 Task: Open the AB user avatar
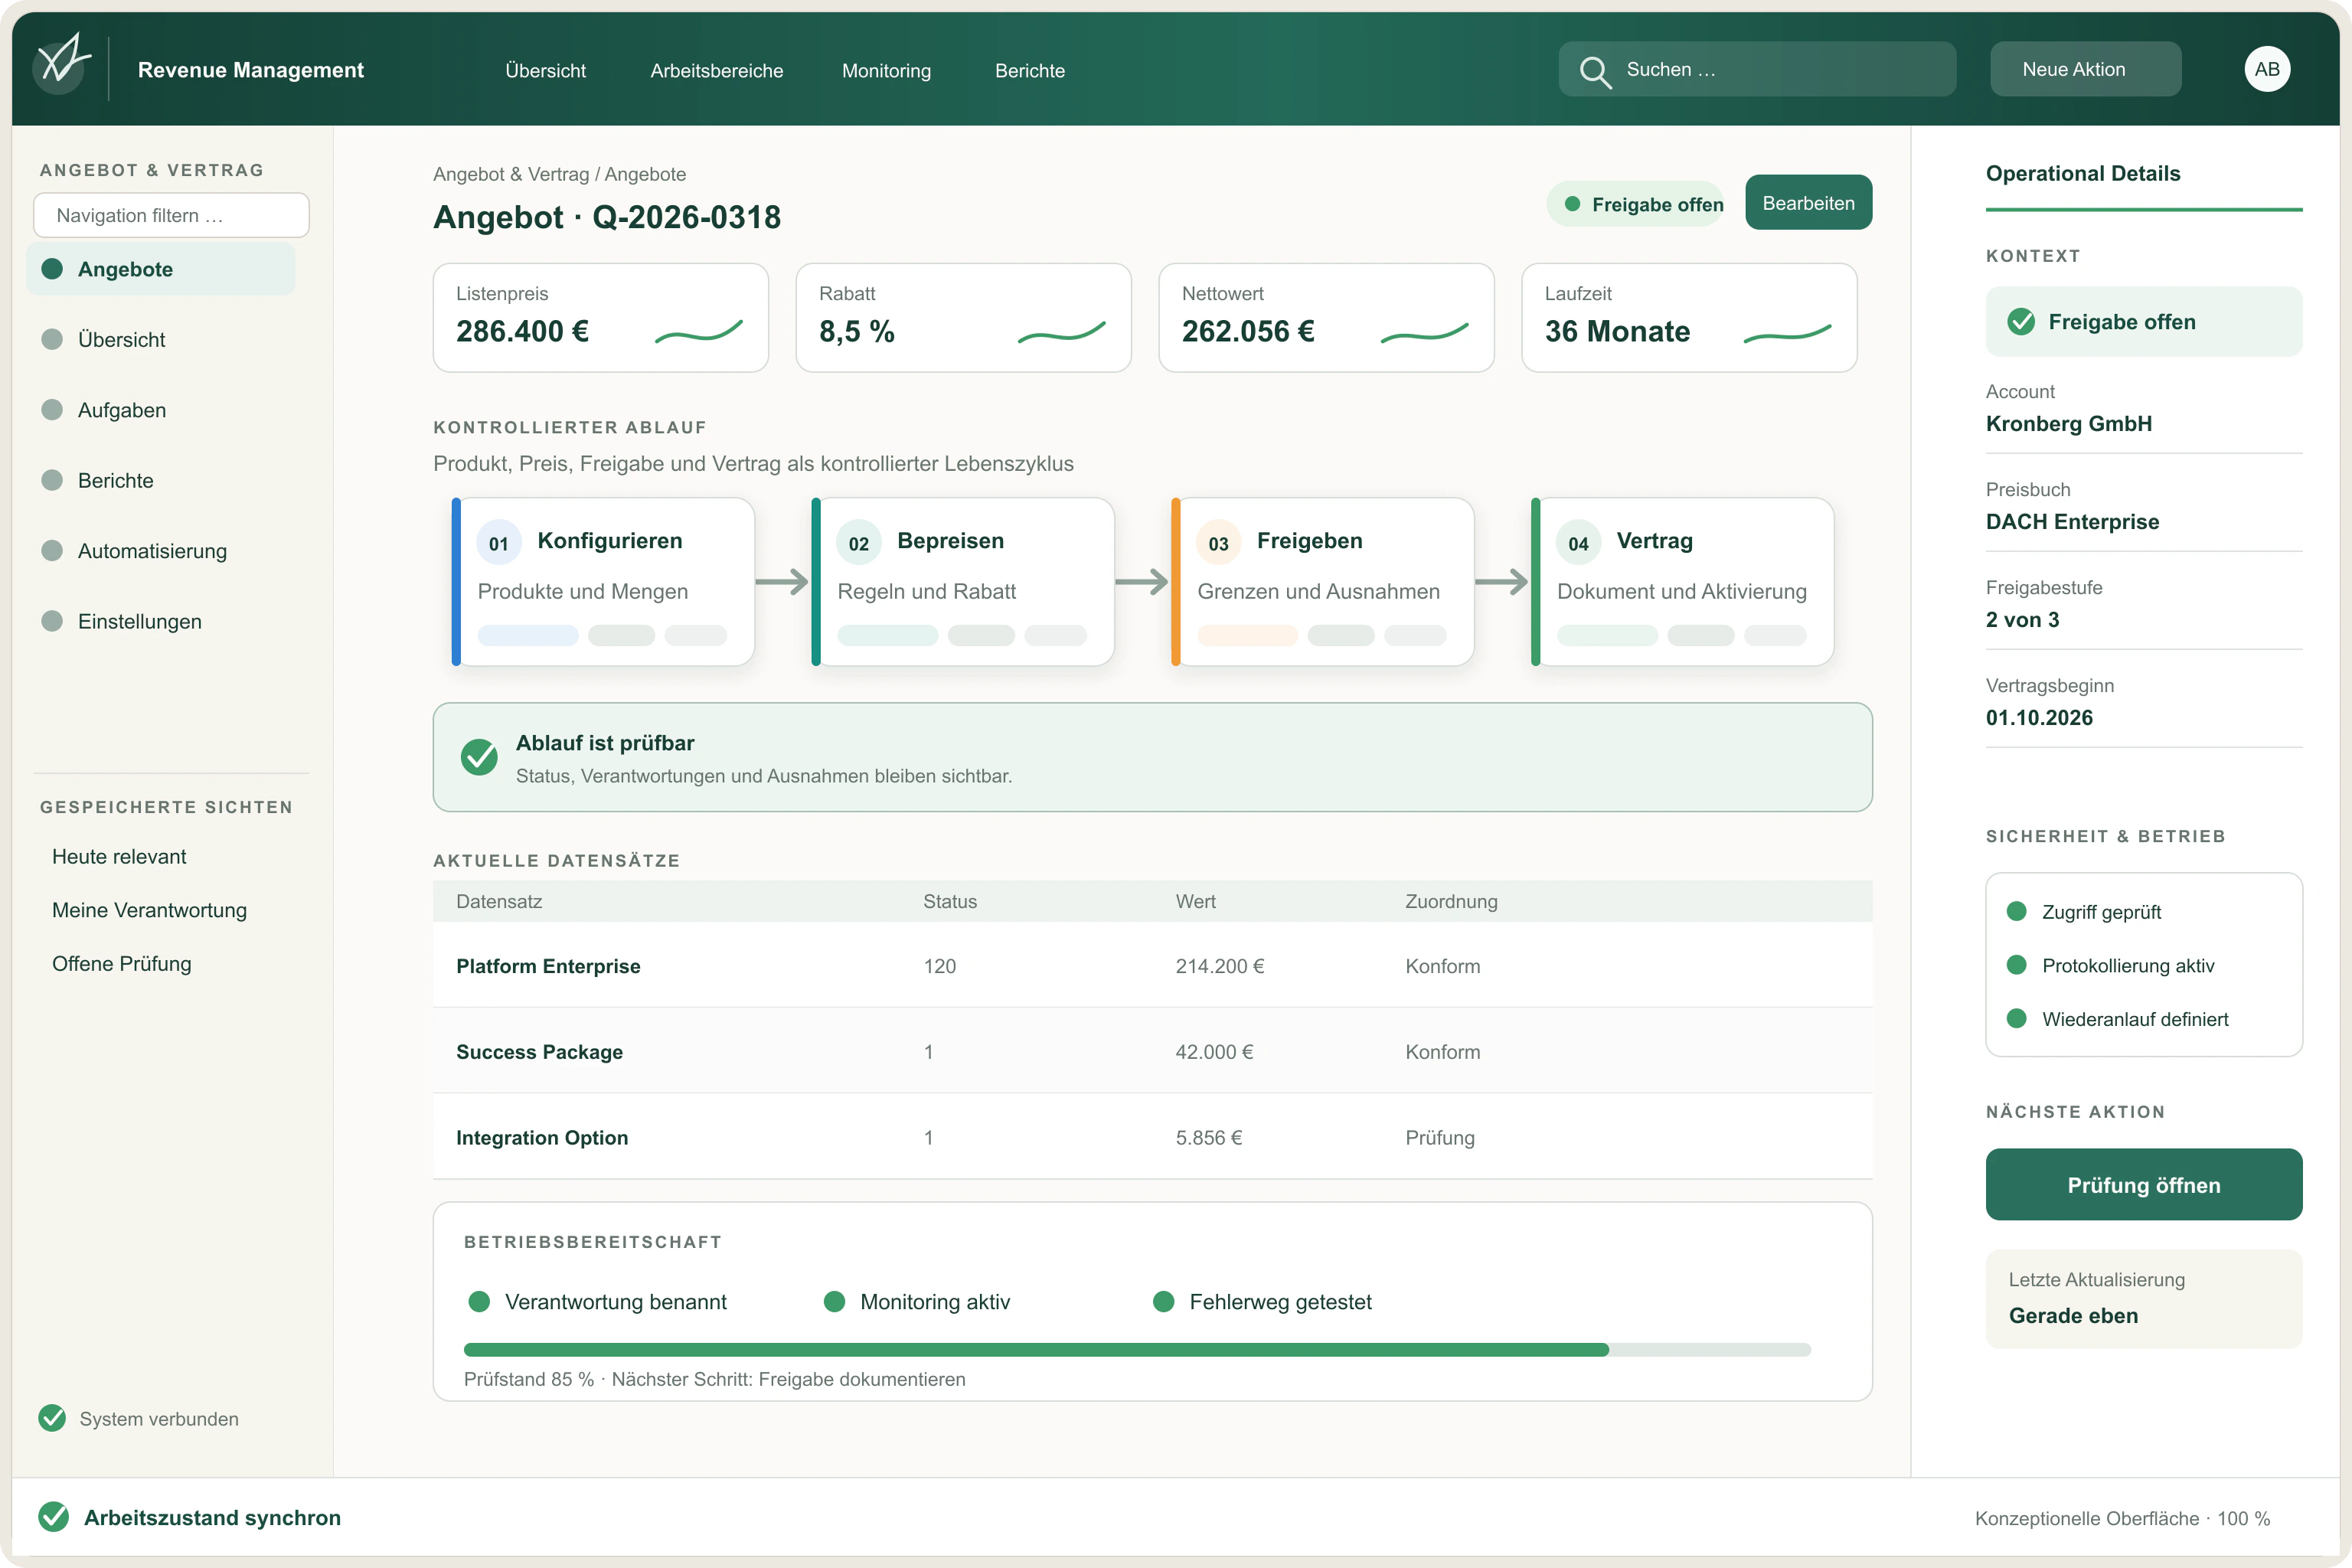click(x=2266, y=69)
